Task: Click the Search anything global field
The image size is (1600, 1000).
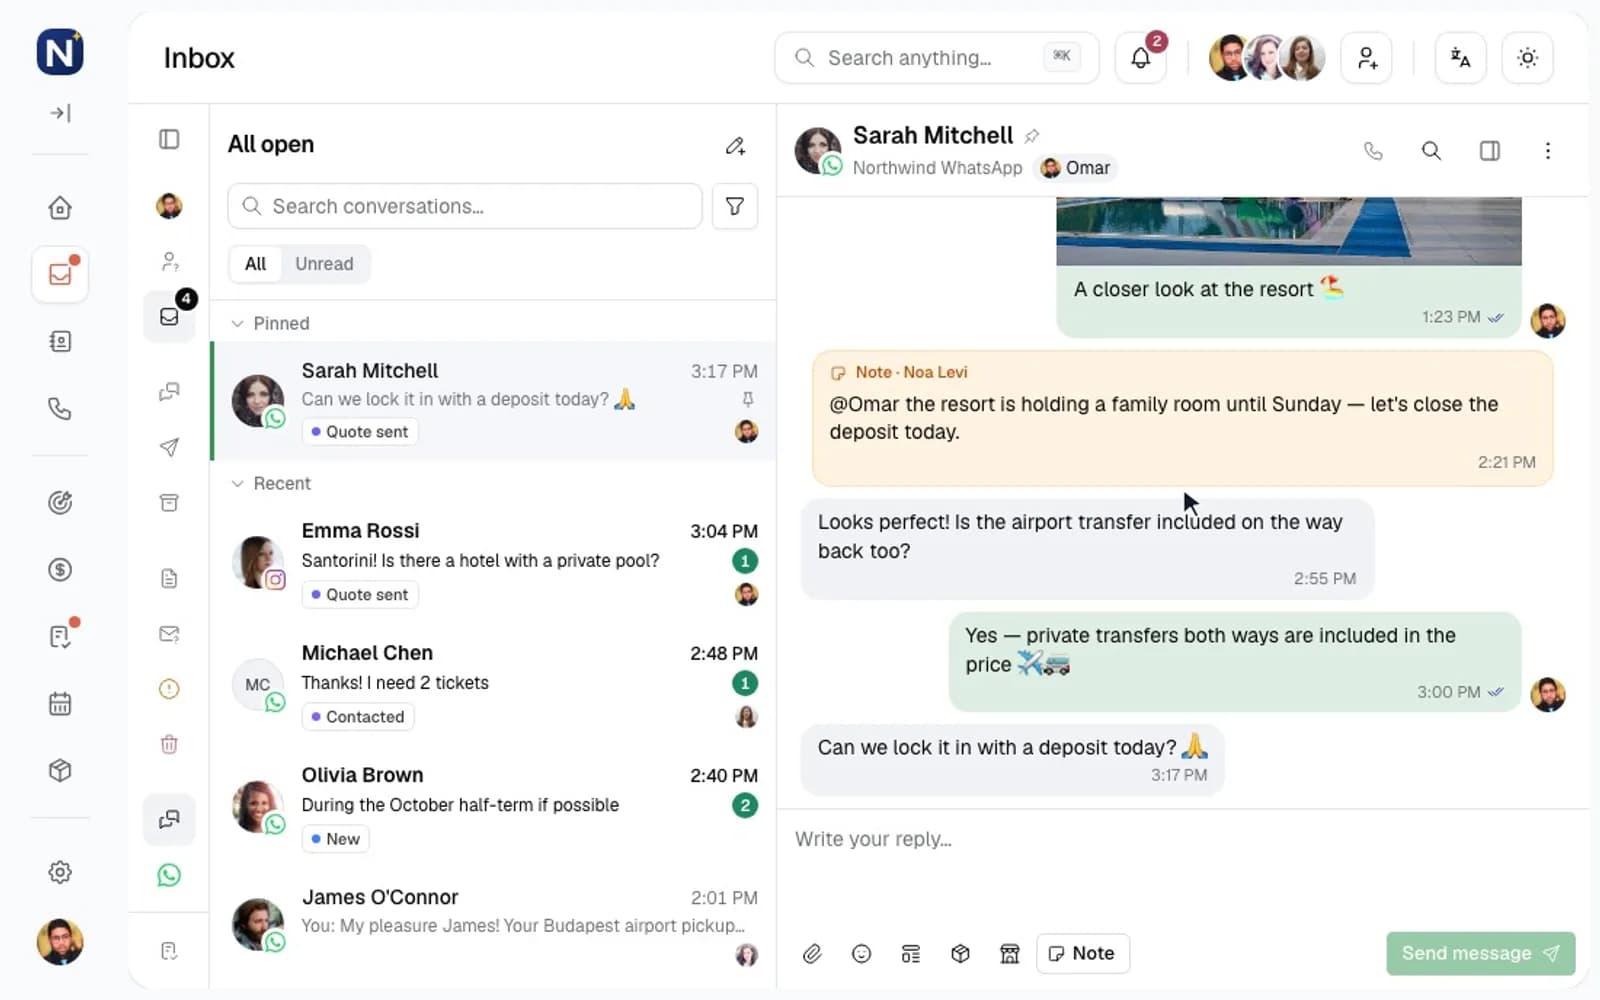Action: click(936, 58)
